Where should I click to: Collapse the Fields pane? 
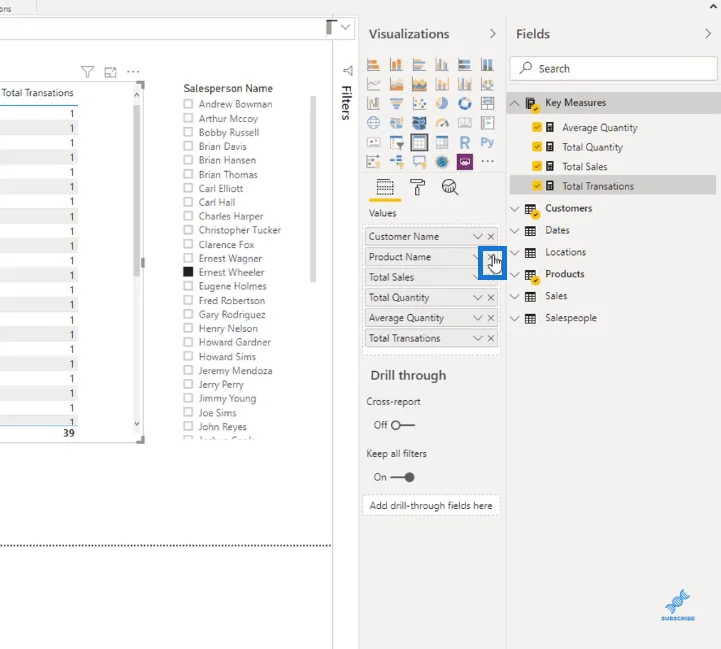pos(708,34)
